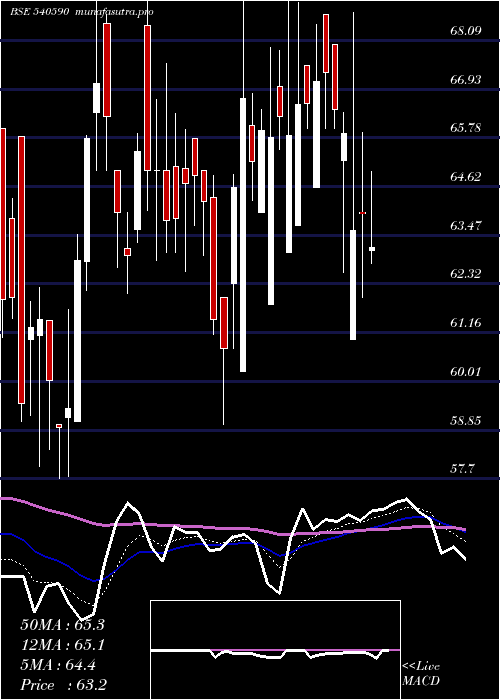This screenshot has height=700, width=500.
Task: Click the munafasutra.pro site label
Action: (114, 12)
